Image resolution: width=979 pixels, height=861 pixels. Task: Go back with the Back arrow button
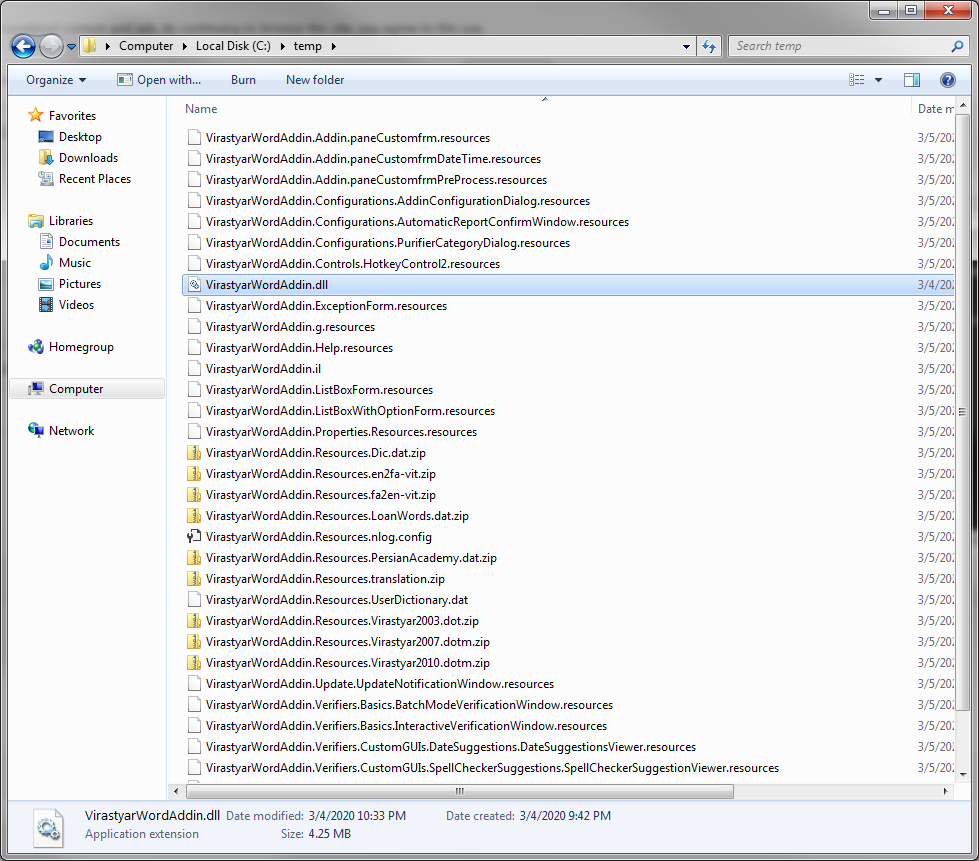[24, 46]
